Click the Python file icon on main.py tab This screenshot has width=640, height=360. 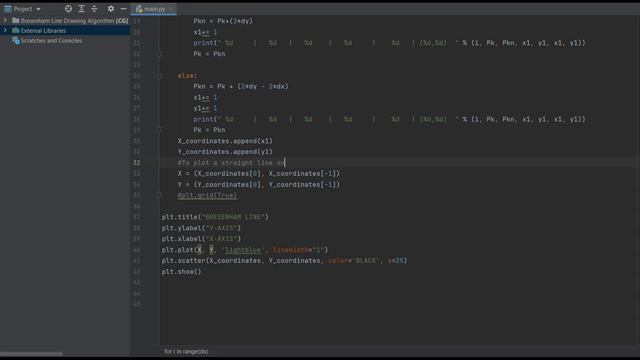pos(139,9)
